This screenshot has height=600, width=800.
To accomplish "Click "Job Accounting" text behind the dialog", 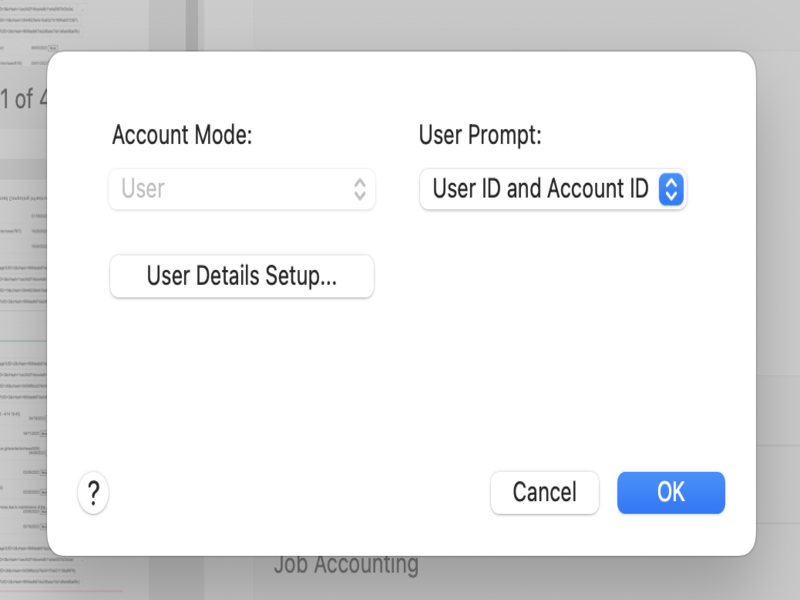I will [346, 565].
